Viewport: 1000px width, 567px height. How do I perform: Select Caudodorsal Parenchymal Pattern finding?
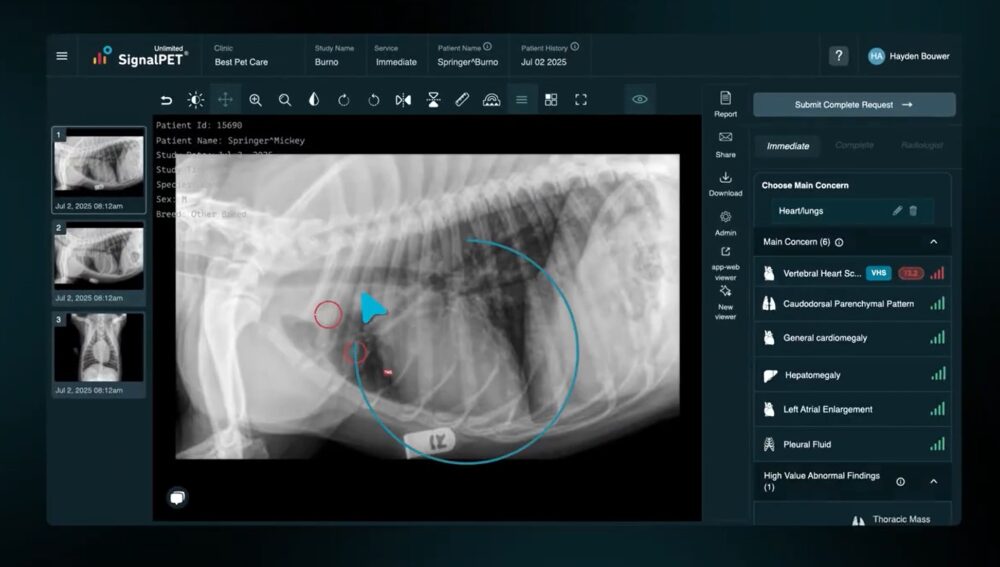coord(853,304)
